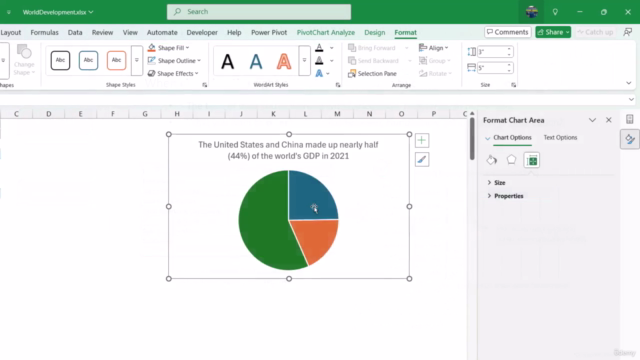
Task: Collapse the ribbon with the chevron
Action: pos(629,83)
